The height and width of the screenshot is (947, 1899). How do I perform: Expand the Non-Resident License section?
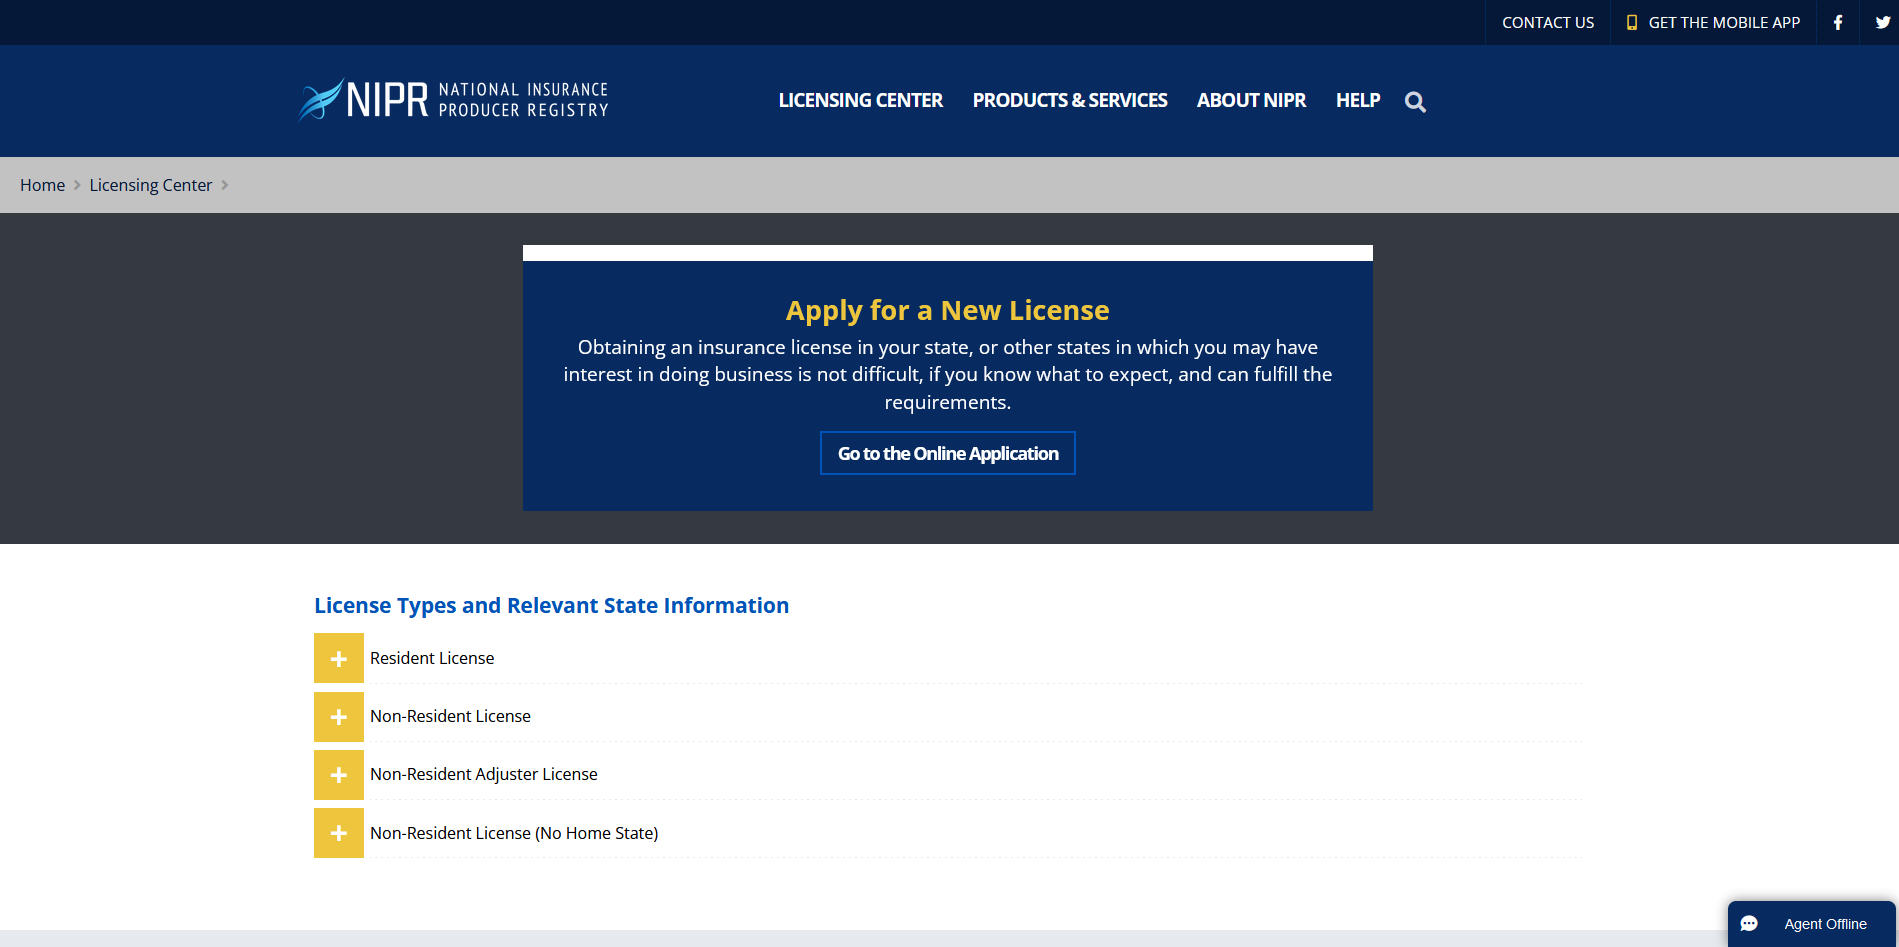[338, 716]
